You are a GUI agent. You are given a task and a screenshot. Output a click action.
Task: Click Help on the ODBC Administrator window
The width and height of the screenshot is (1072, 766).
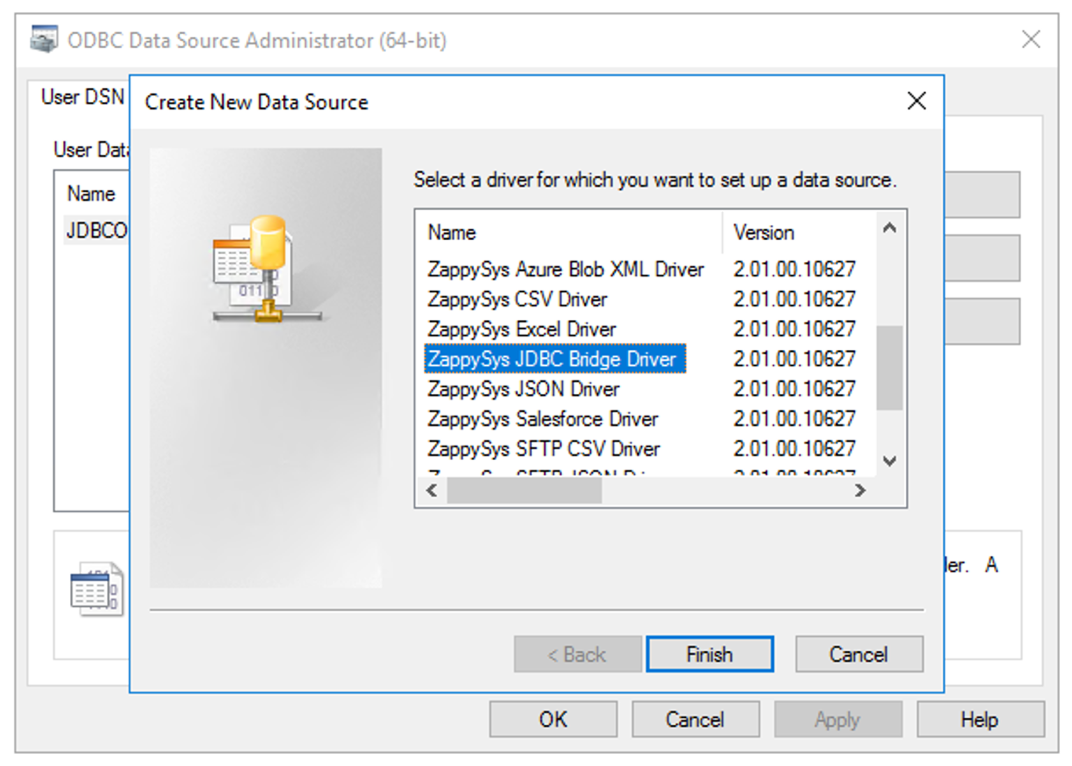pyautogui.click(x=979, y=719)
